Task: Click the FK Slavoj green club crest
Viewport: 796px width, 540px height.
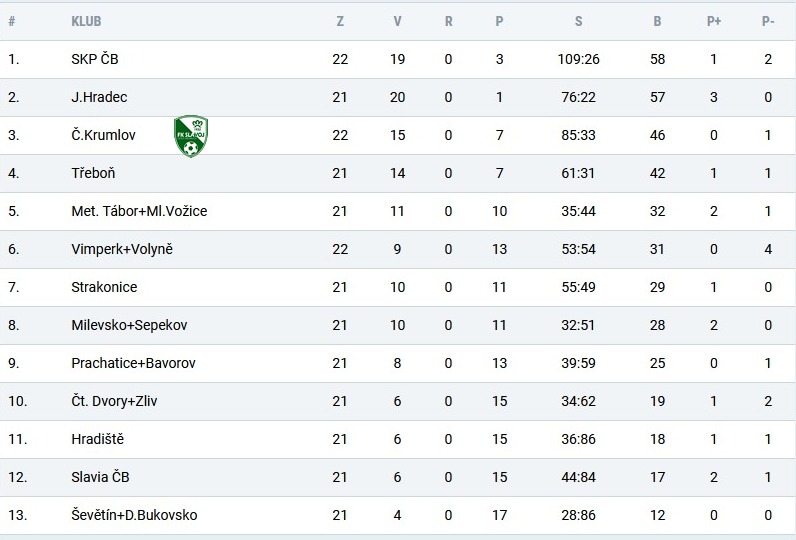Action: coord(191,136)
